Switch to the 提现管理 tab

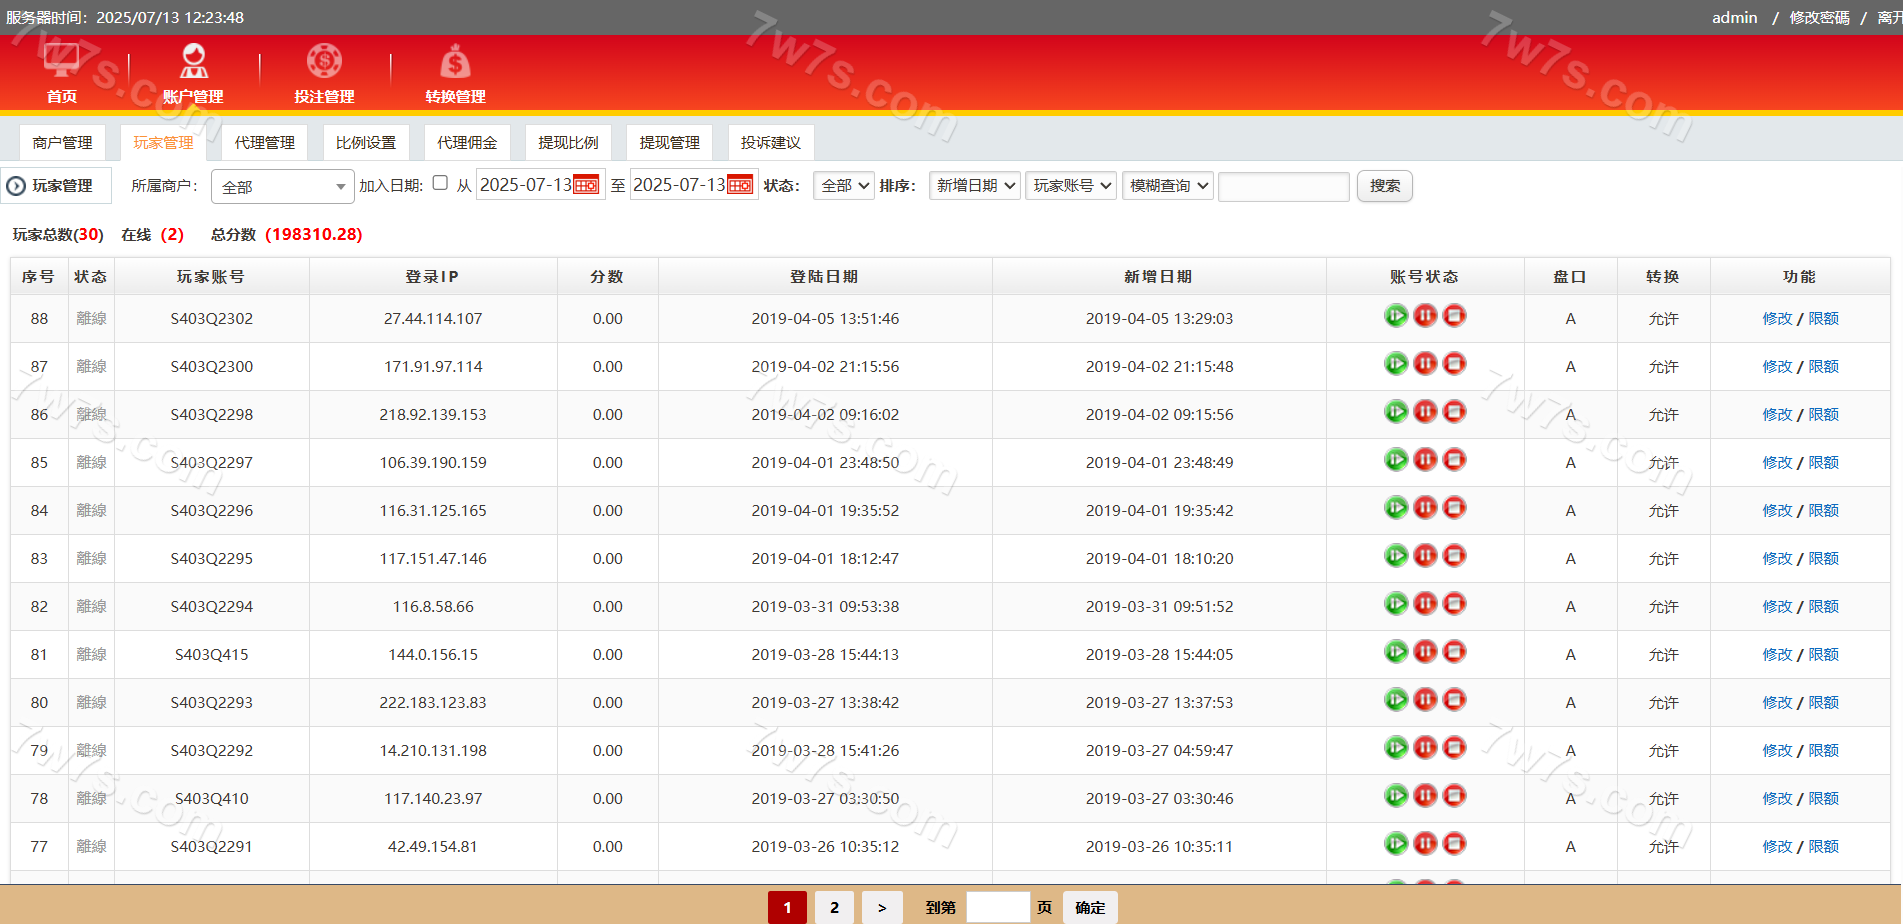coord(669,143)
